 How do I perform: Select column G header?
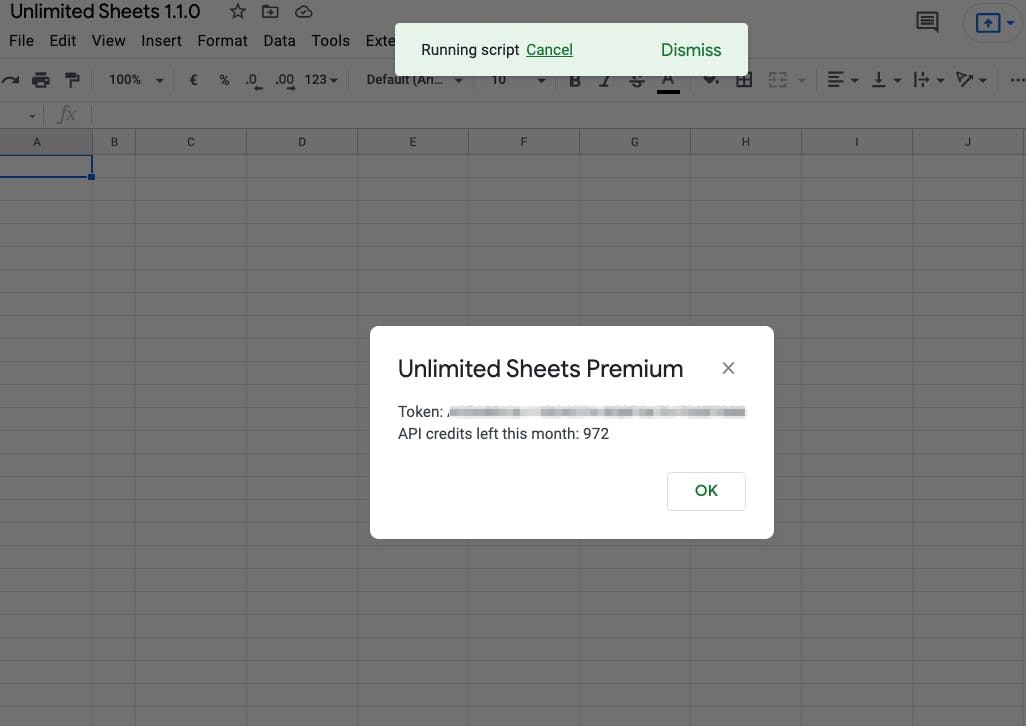point(635,142)
